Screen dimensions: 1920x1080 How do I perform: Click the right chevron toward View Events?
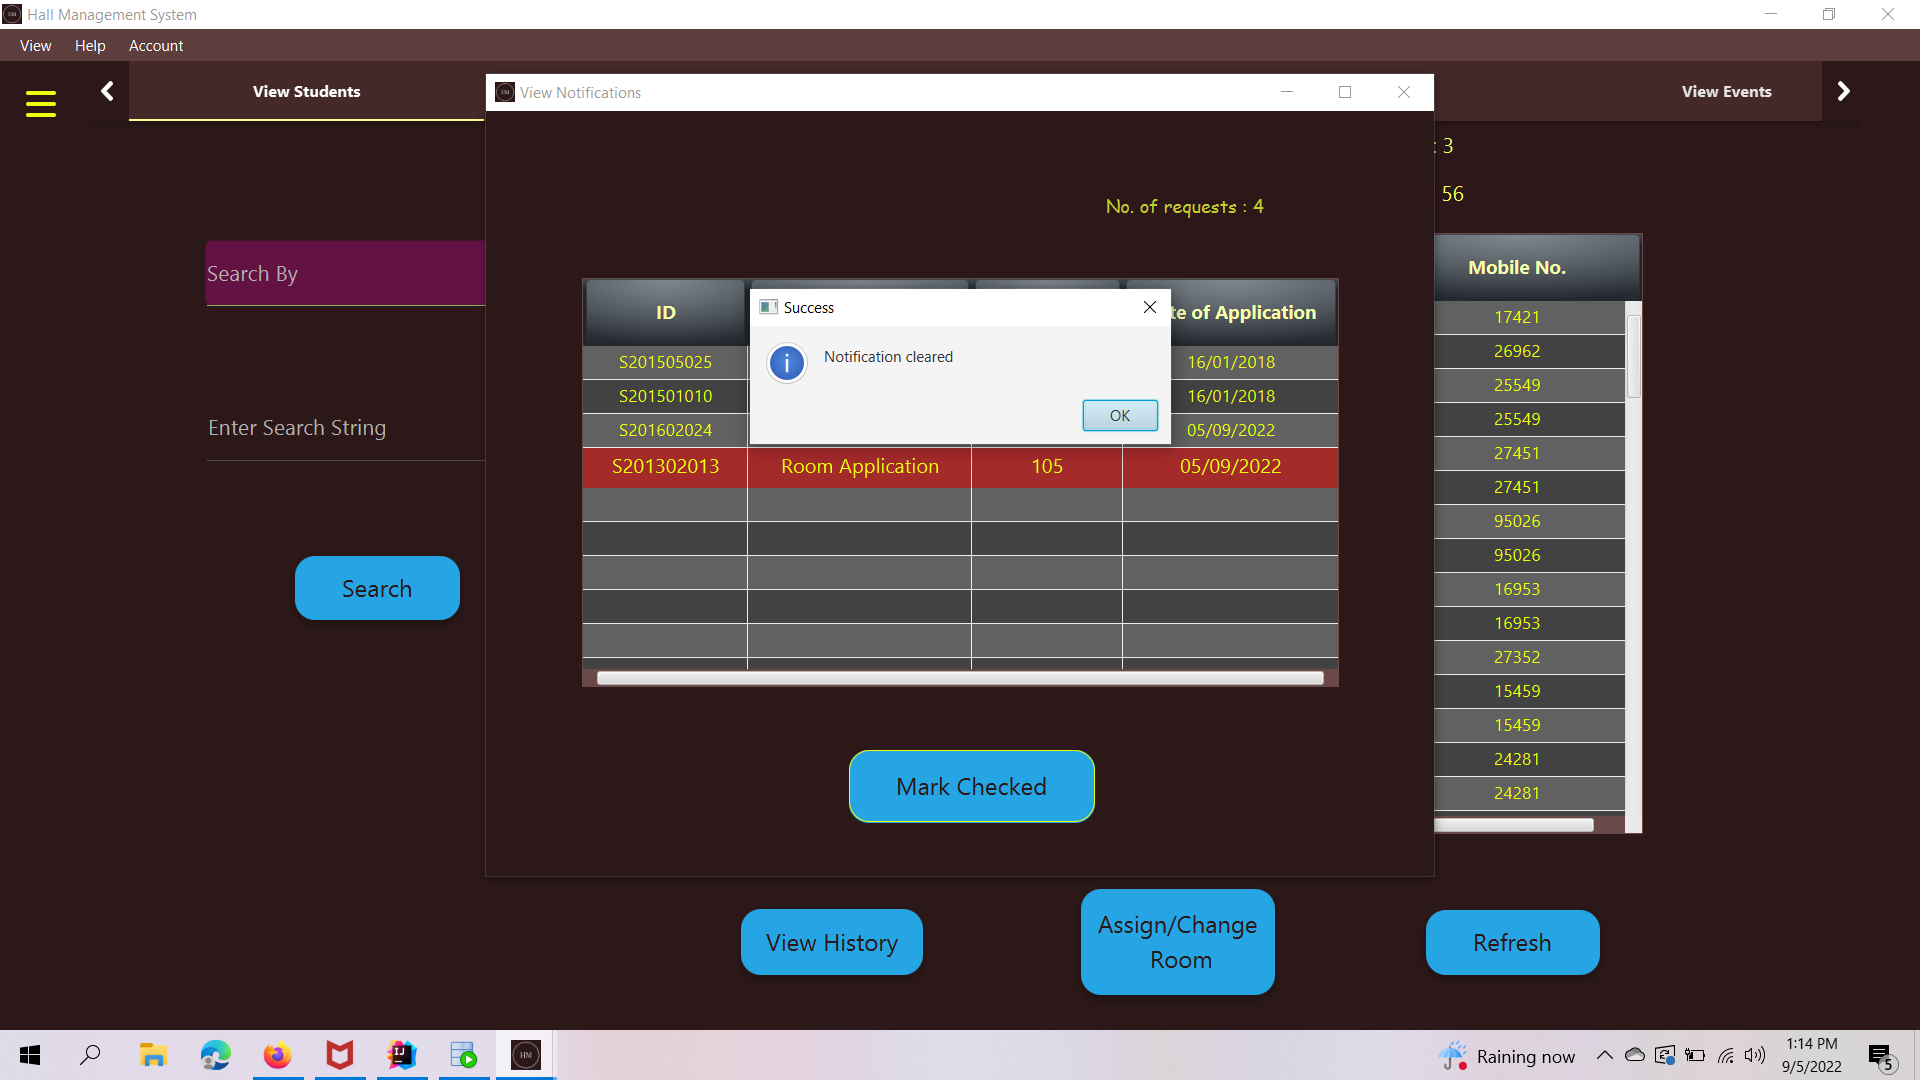click(1843, 90)
